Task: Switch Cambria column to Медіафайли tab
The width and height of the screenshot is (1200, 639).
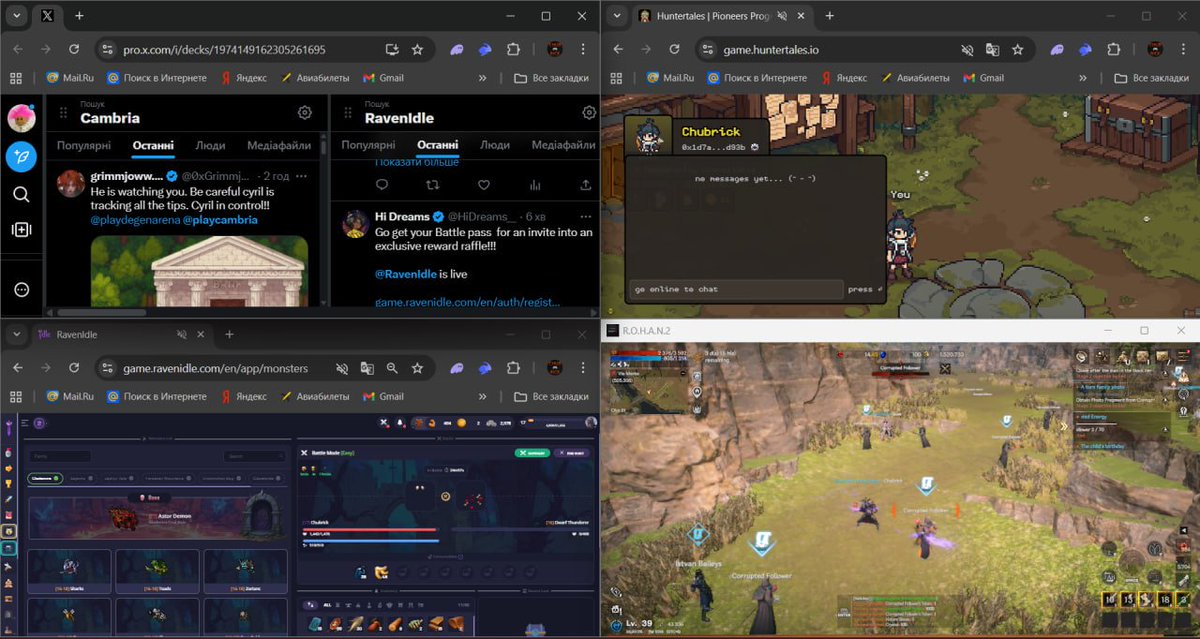Action: (x=279, y=145)
